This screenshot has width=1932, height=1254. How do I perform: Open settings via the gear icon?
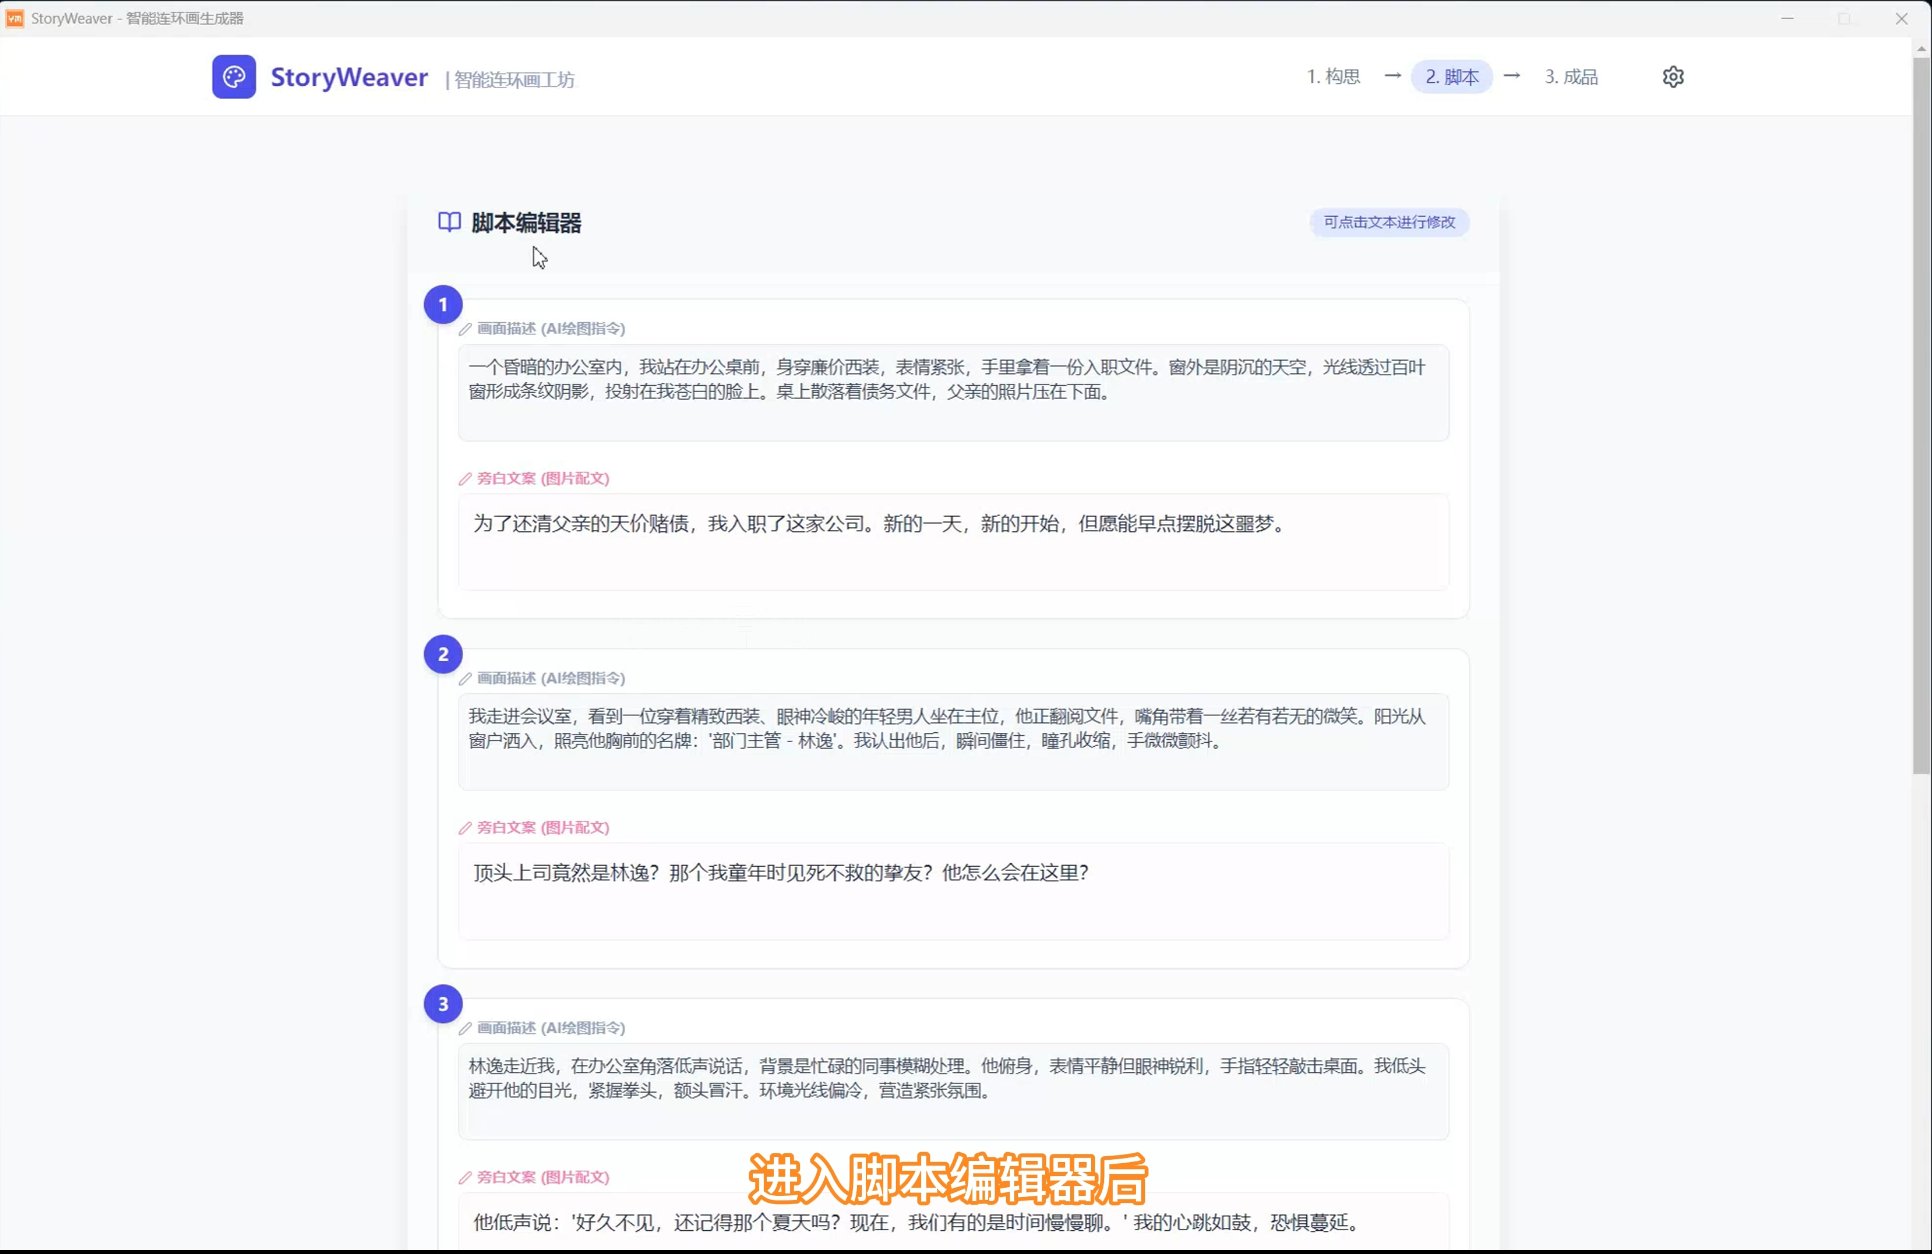click(1673, 77)
